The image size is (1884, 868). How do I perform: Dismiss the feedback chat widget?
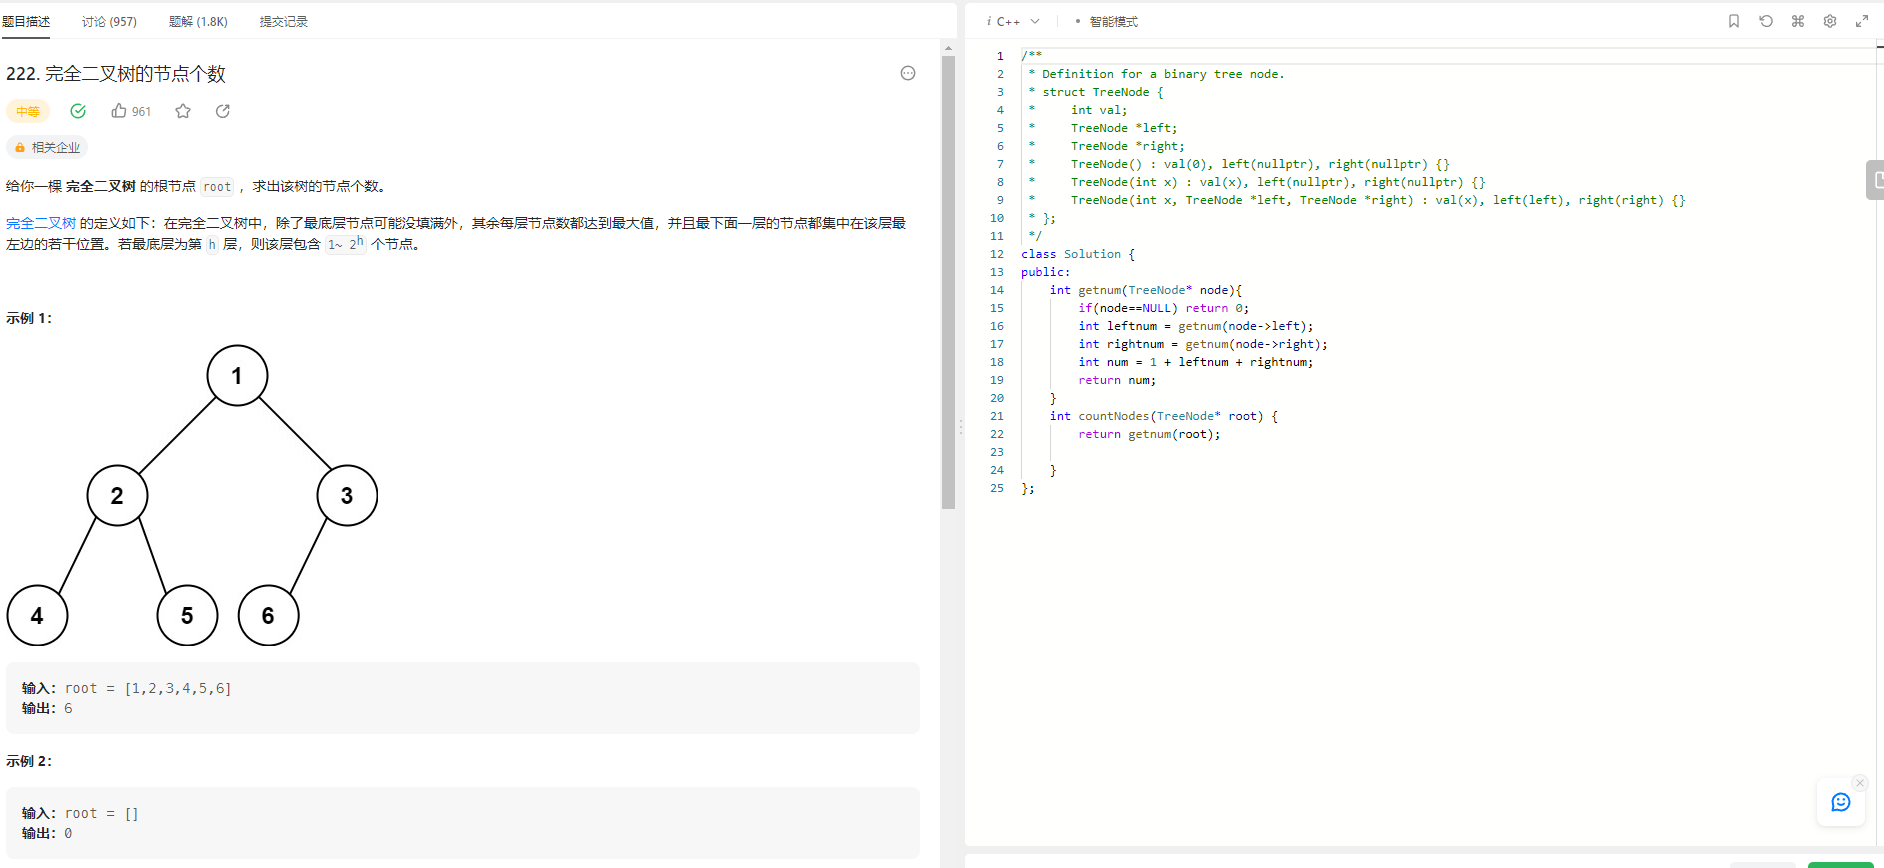[1860, 783]
